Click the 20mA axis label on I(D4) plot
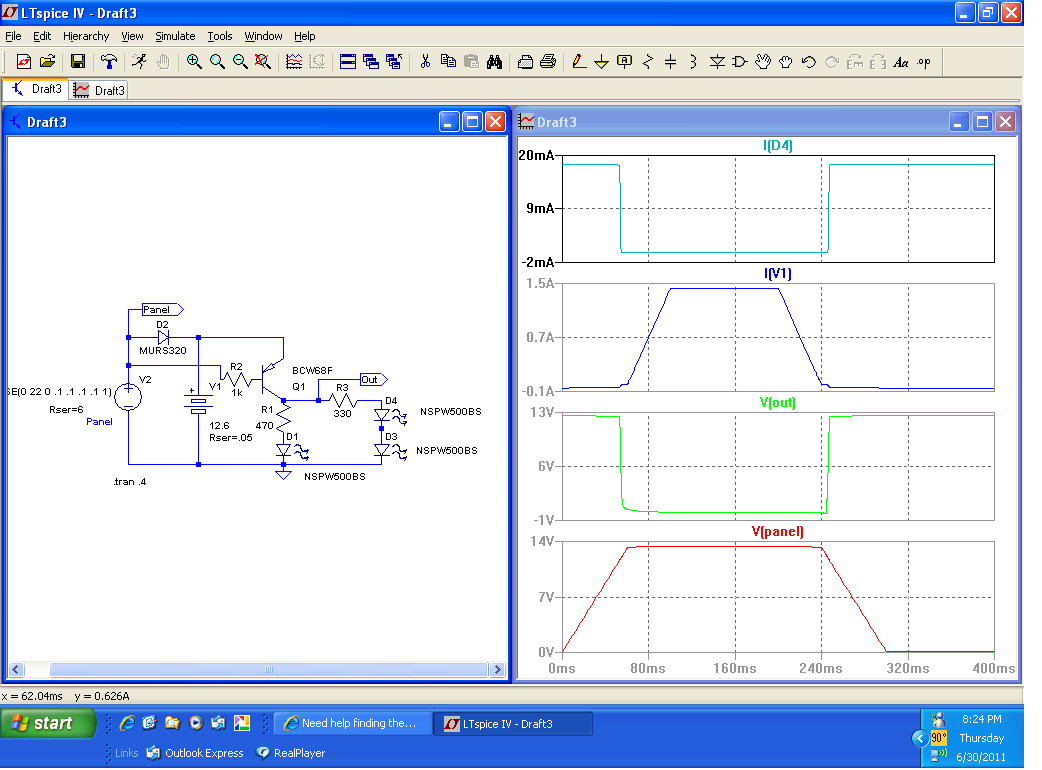 (536, 155)
